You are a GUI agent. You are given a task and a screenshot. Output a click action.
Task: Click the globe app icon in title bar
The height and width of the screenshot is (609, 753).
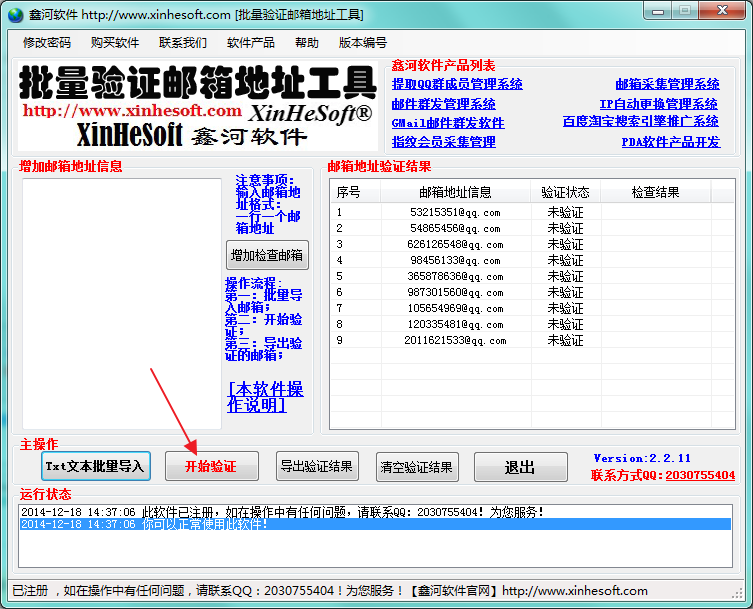(15, 15)
